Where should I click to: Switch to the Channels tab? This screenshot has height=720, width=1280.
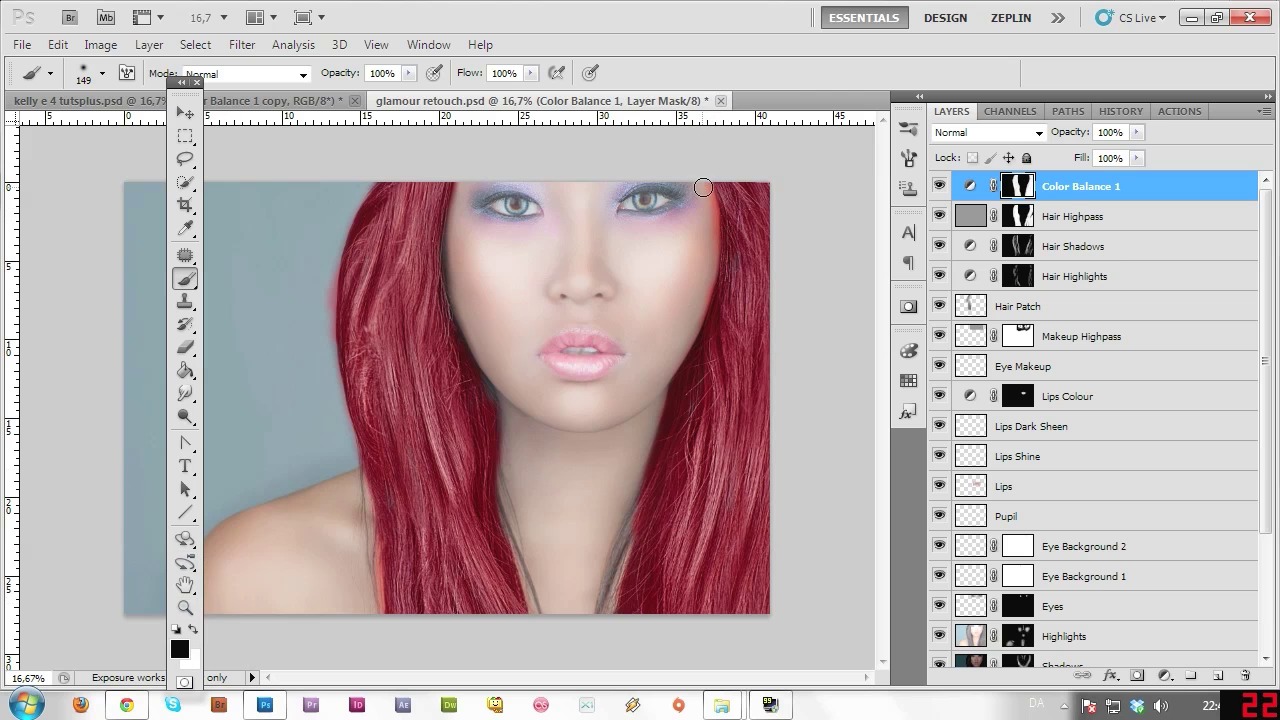tap(1009, 111)
